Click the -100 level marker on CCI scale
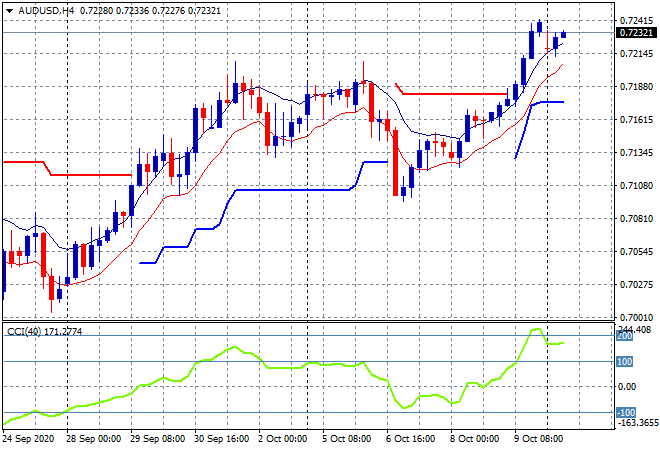Image resolution: width=660 pixels, height=450 pixels. tap(625, 413)
